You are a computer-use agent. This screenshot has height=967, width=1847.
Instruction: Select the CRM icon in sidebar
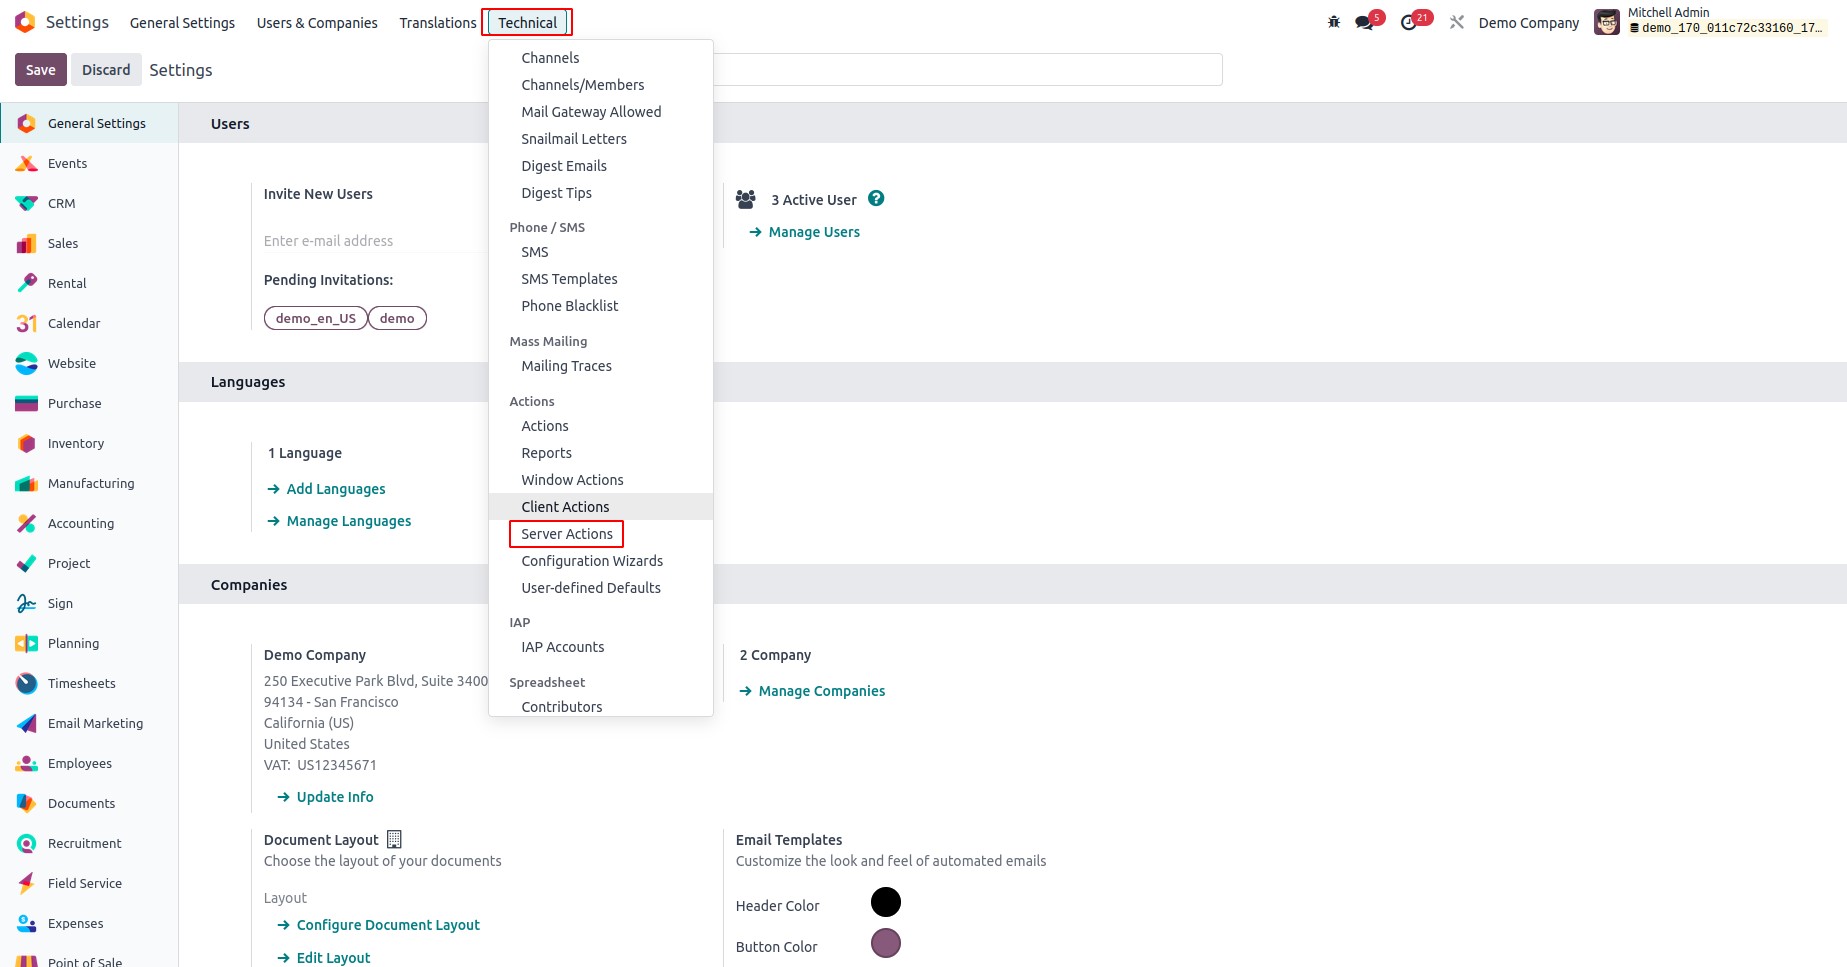click(27, 203)
